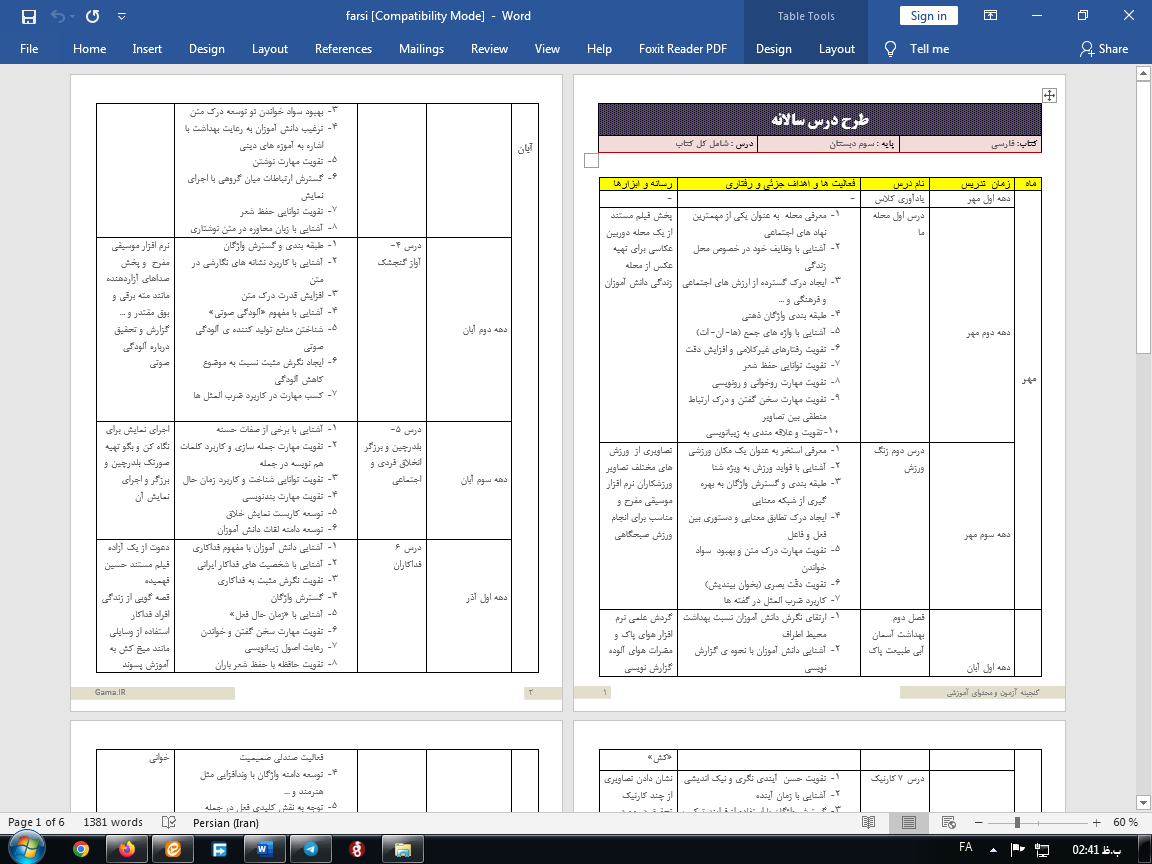Open the orange 'e' browser taskbar icon
This screenshot has height=864, width=1152.
[173, 849]
